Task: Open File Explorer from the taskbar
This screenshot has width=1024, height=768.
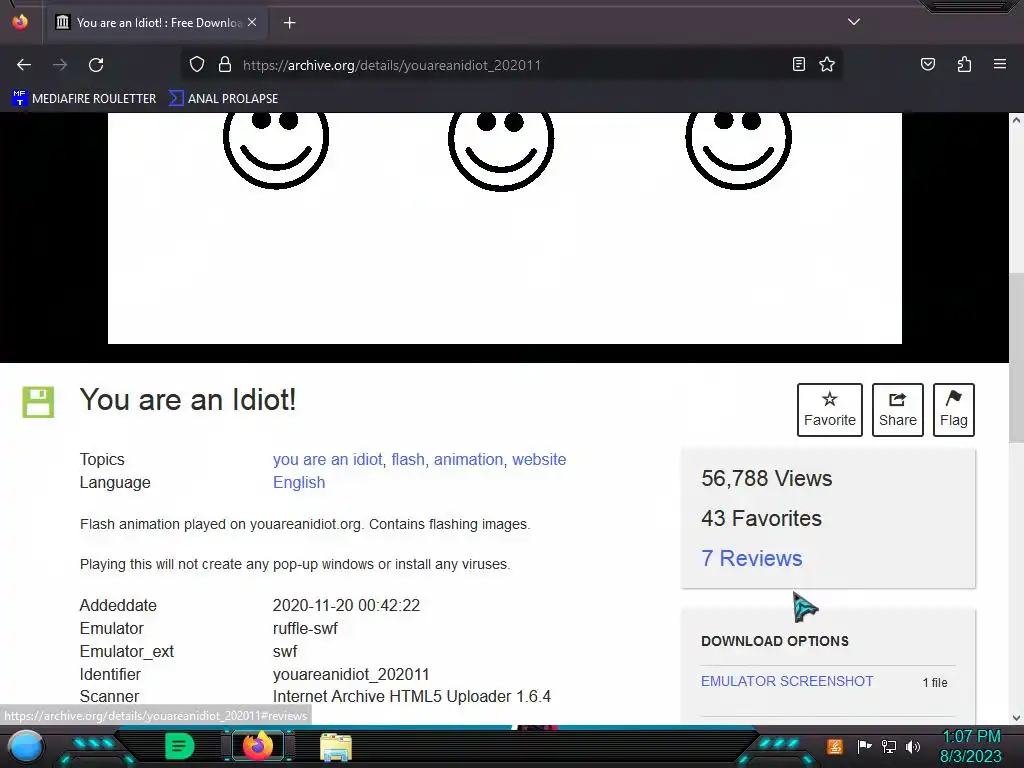Action: pos(336,746)
